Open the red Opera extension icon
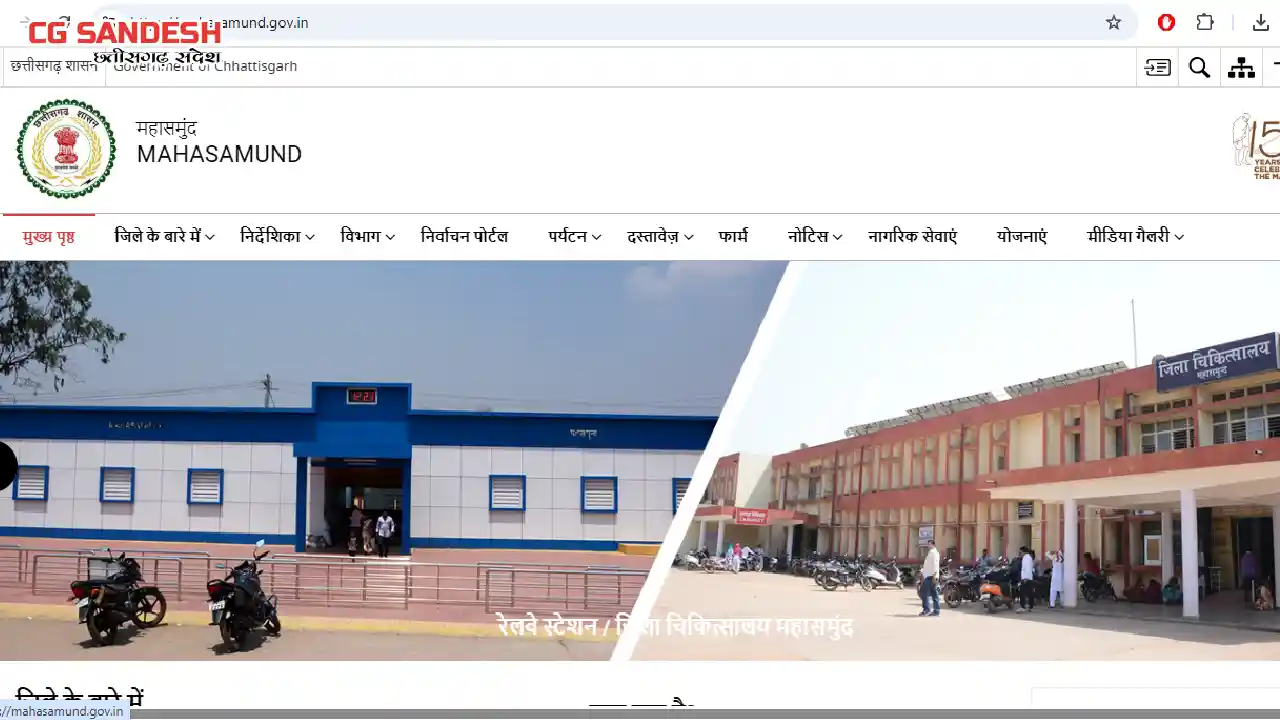This screenshot has width=1280, height=720. [1166, 22]
